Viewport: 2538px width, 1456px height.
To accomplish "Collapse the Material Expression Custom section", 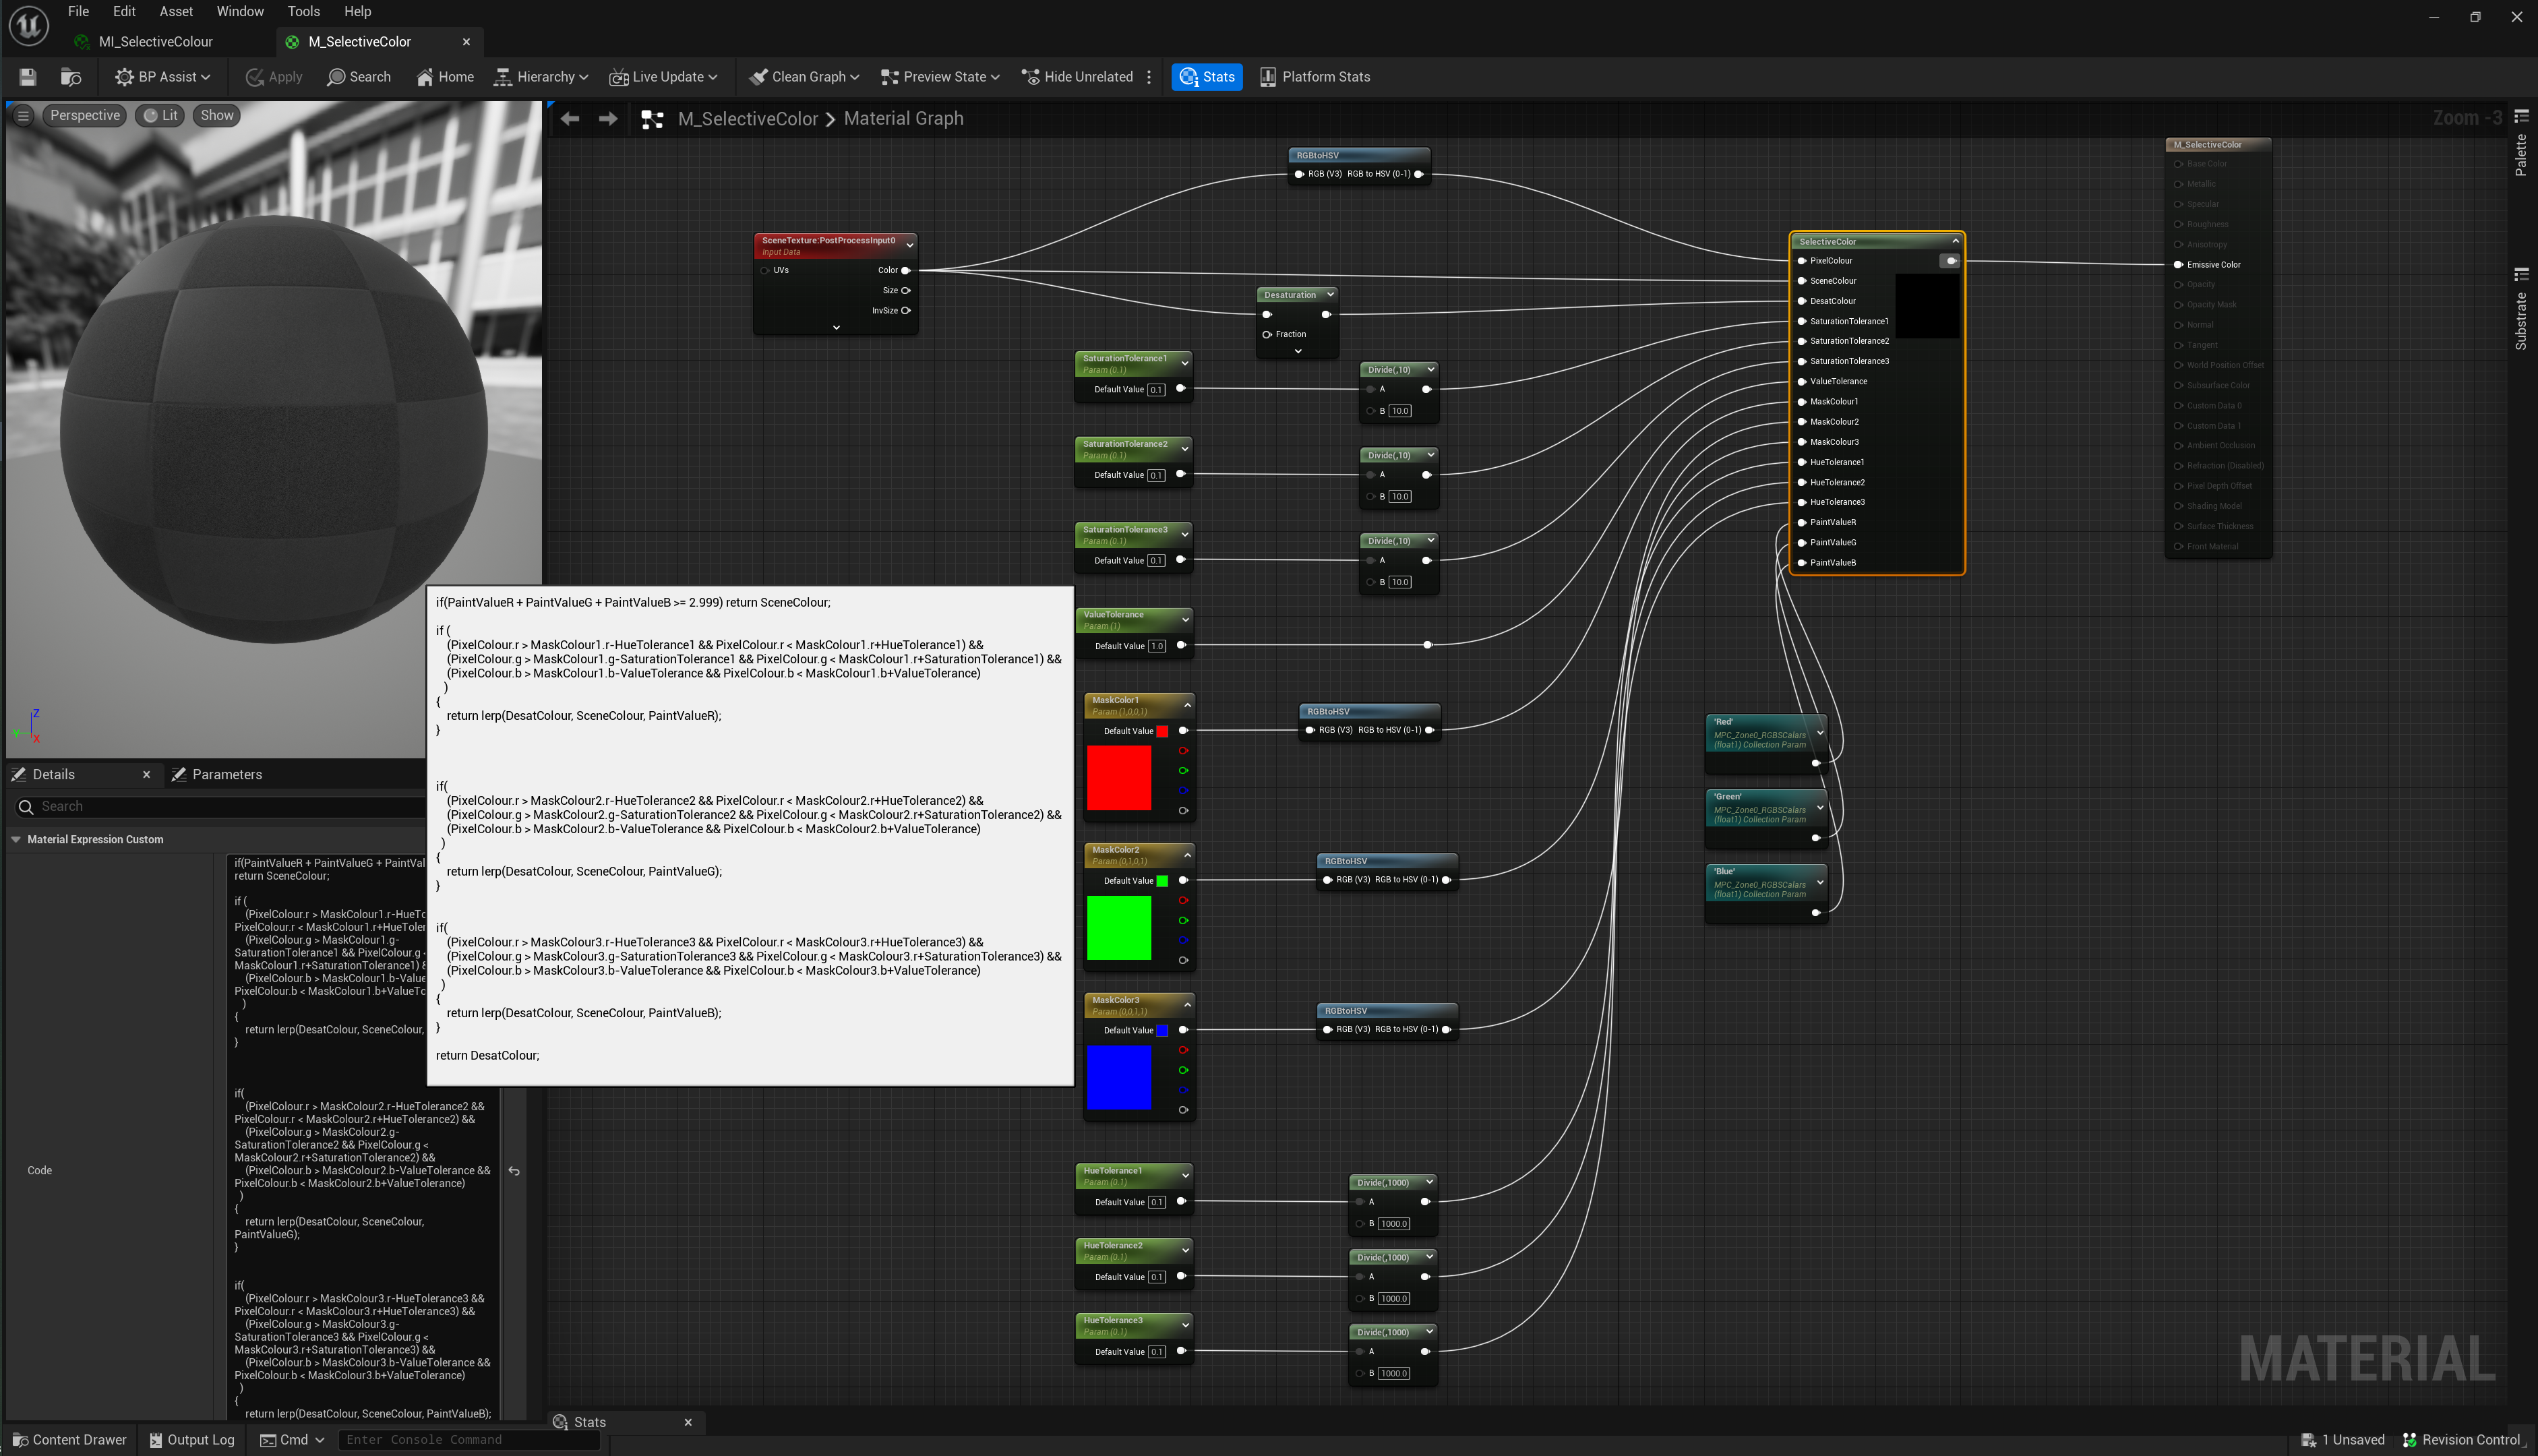I will (x=16, y=840).
